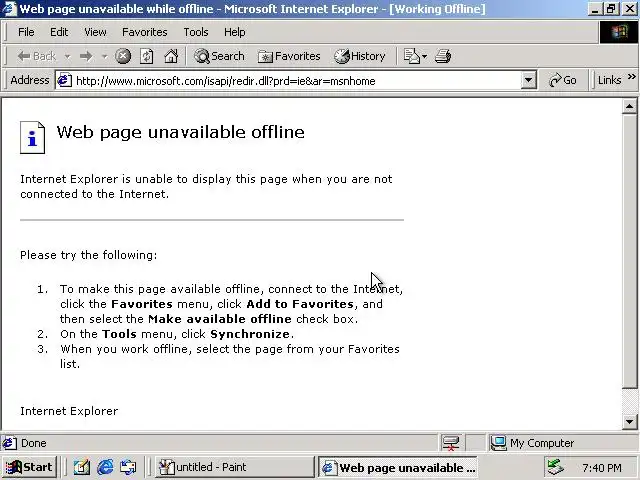Click the 7:40 PM clock
Screen dimensions: 640x480
tap(602, 467)
